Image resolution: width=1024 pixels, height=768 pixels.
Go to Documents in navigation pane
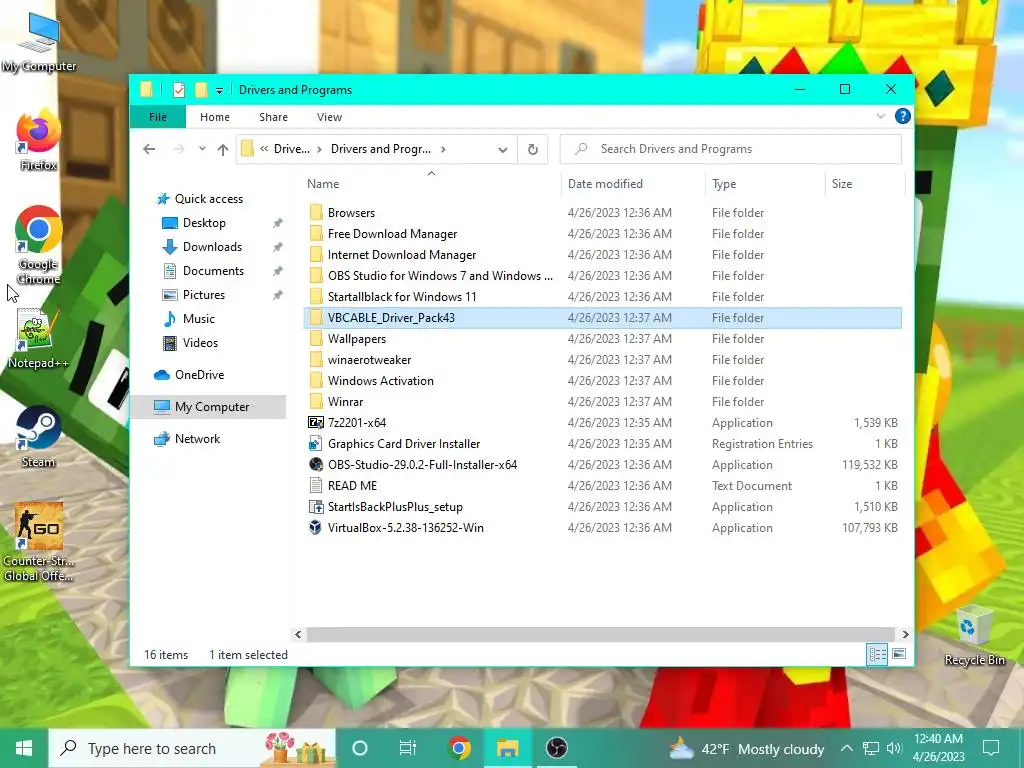214,270
